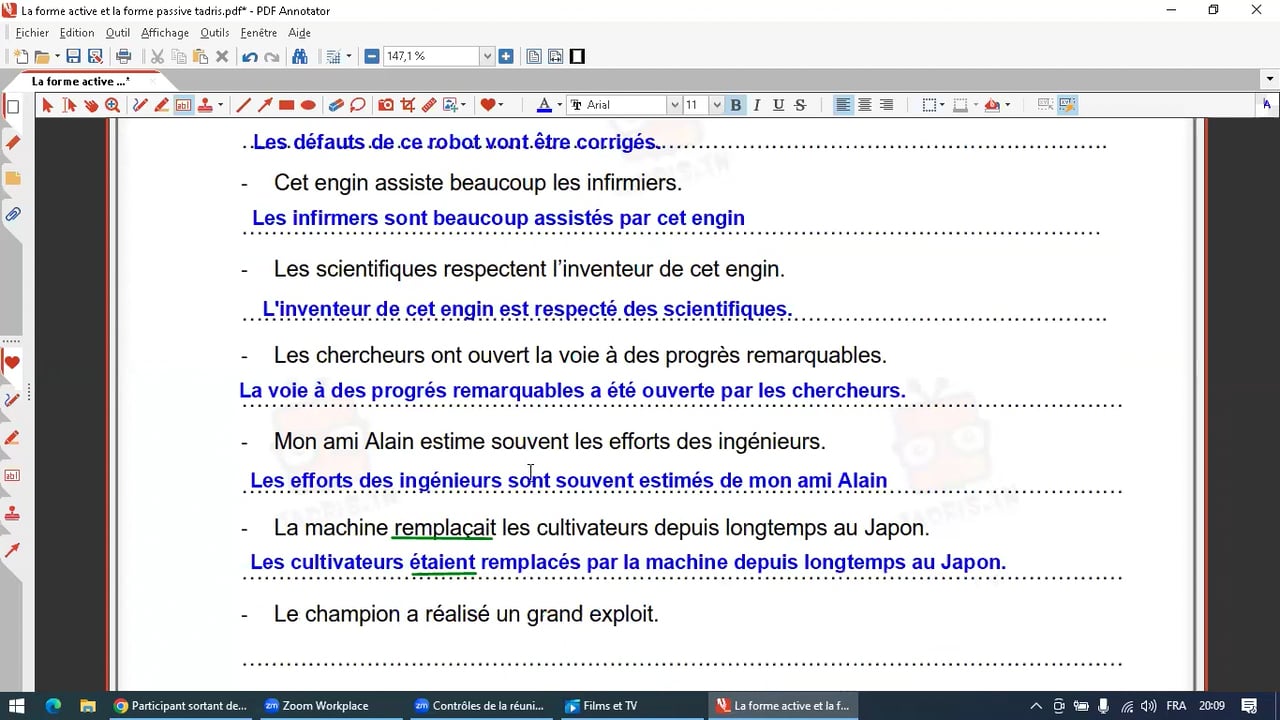The height and width of the screenshot is (720, 1280).
Task: Select the Ellipse shape tool
Action: [308, 105]
